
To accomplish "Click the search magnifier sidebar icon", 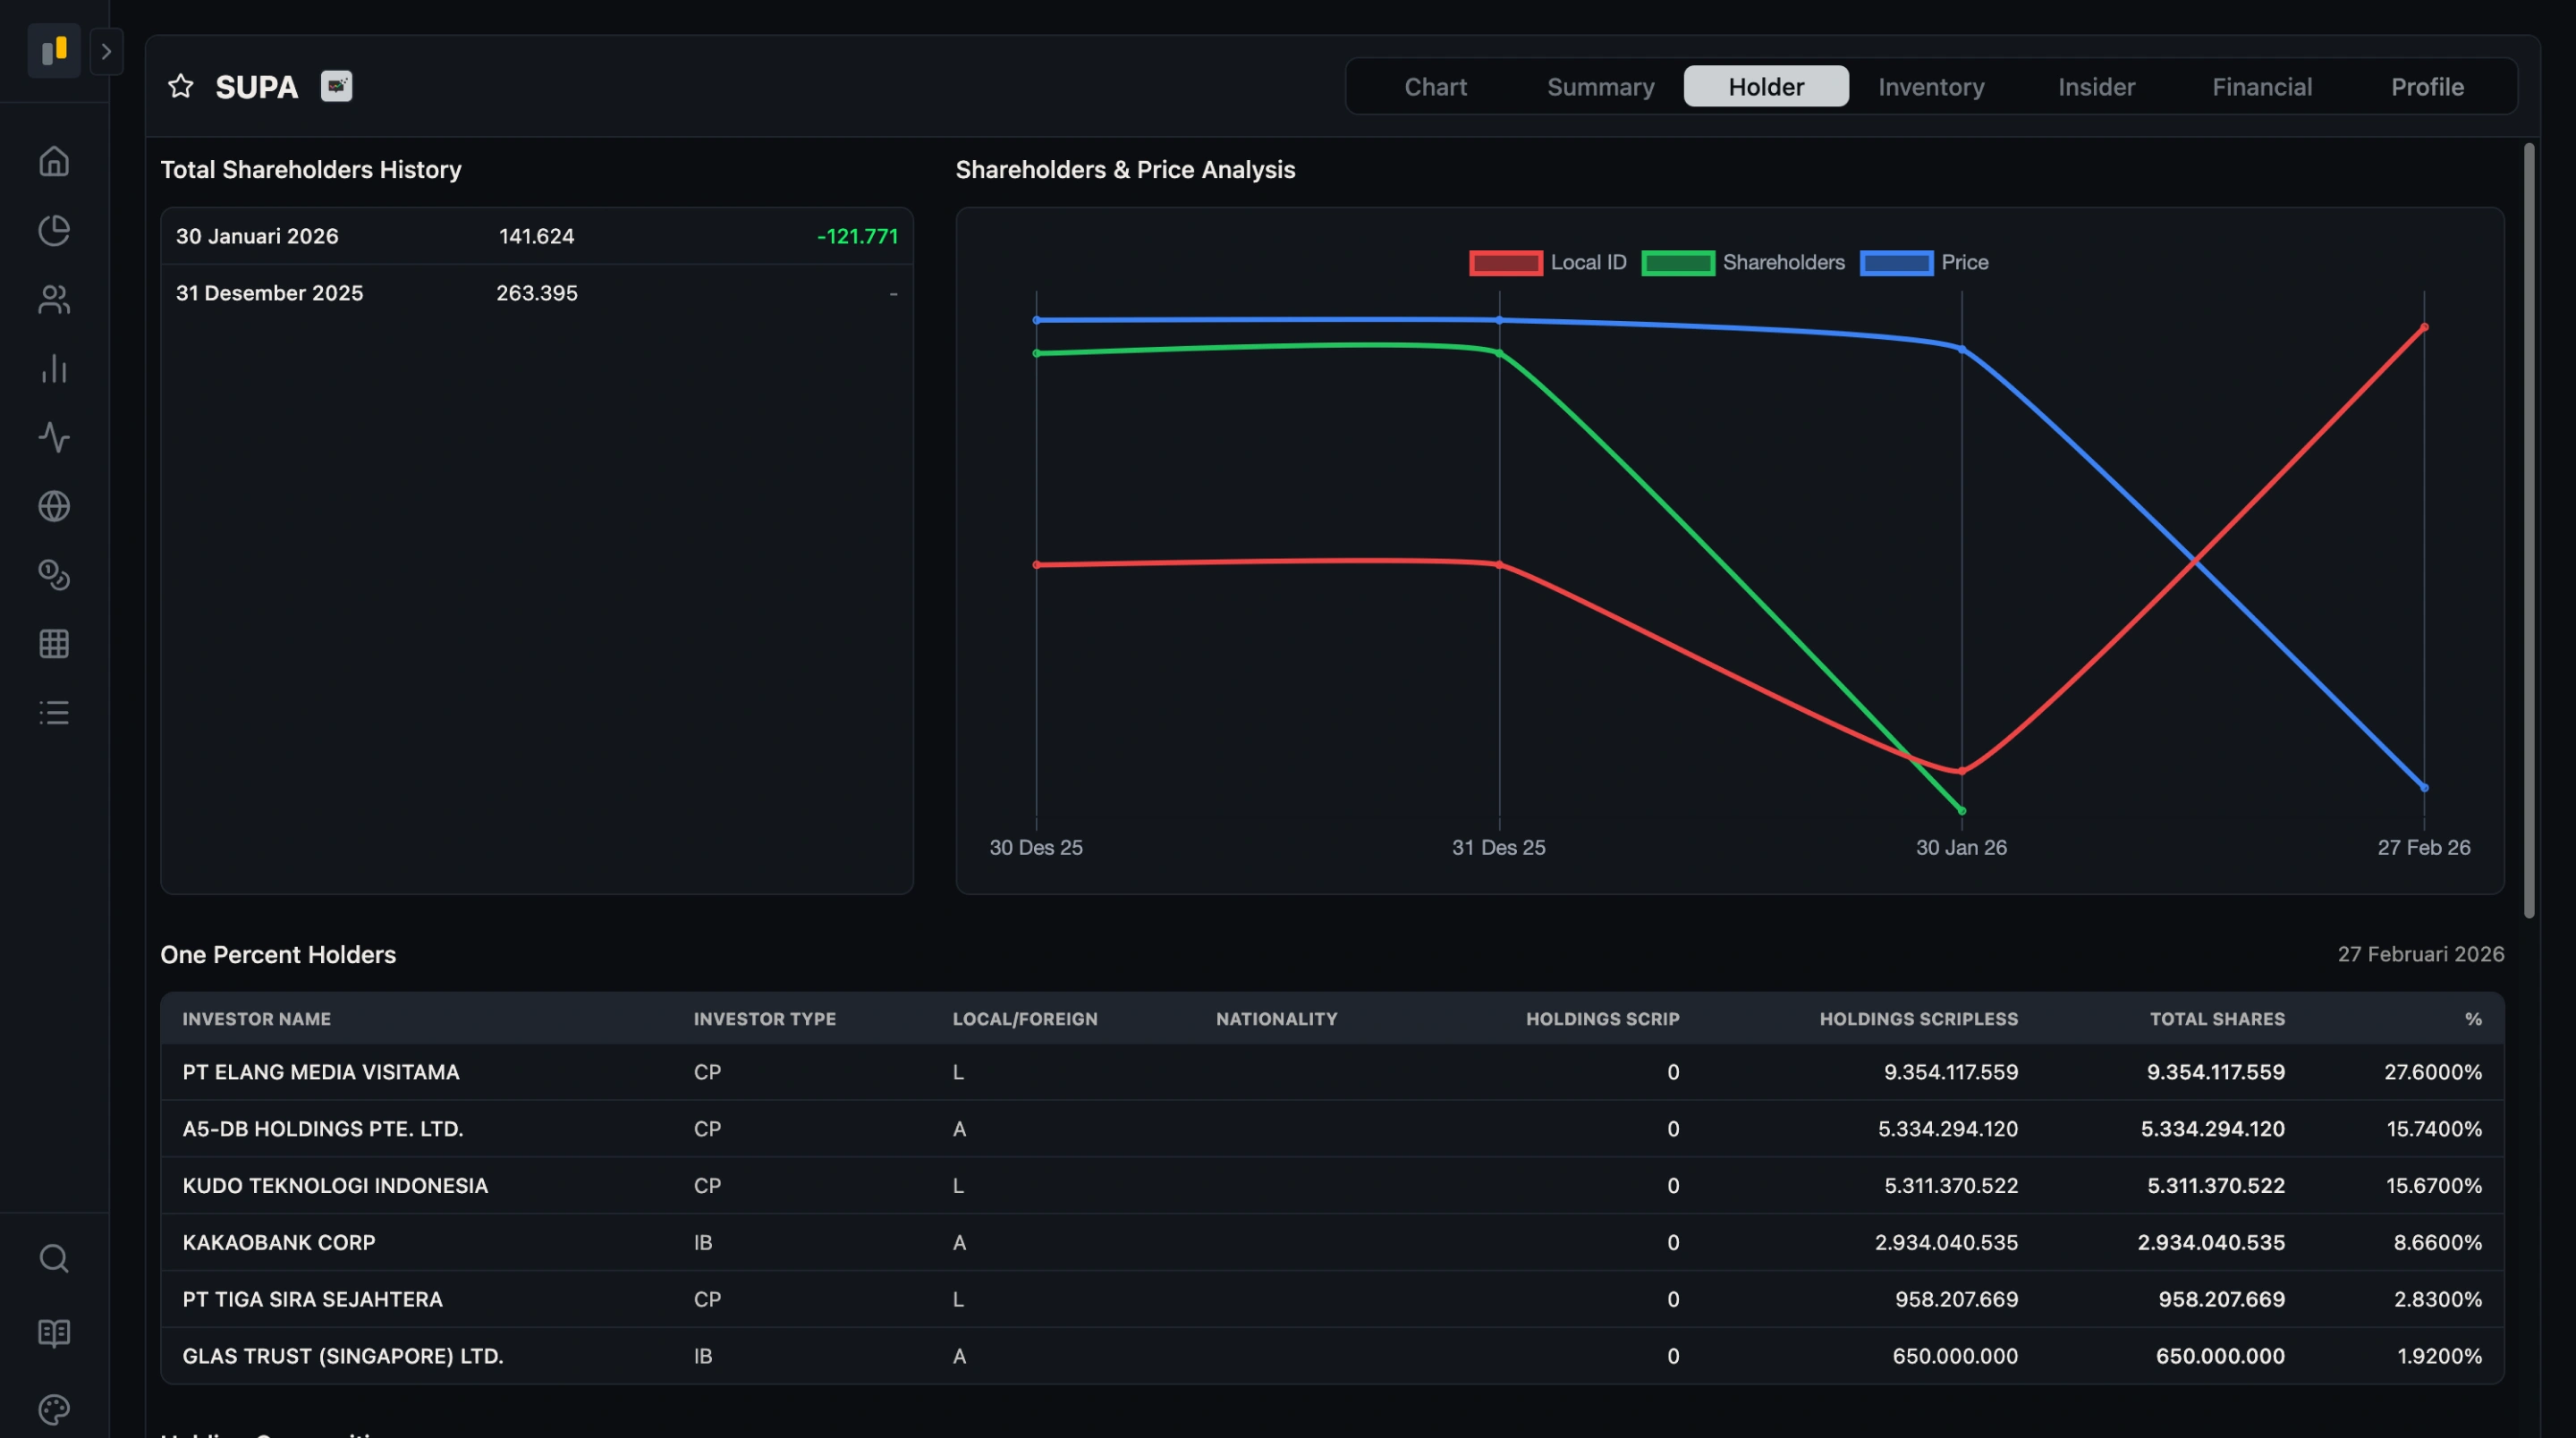I will [x=54, y=1258].
